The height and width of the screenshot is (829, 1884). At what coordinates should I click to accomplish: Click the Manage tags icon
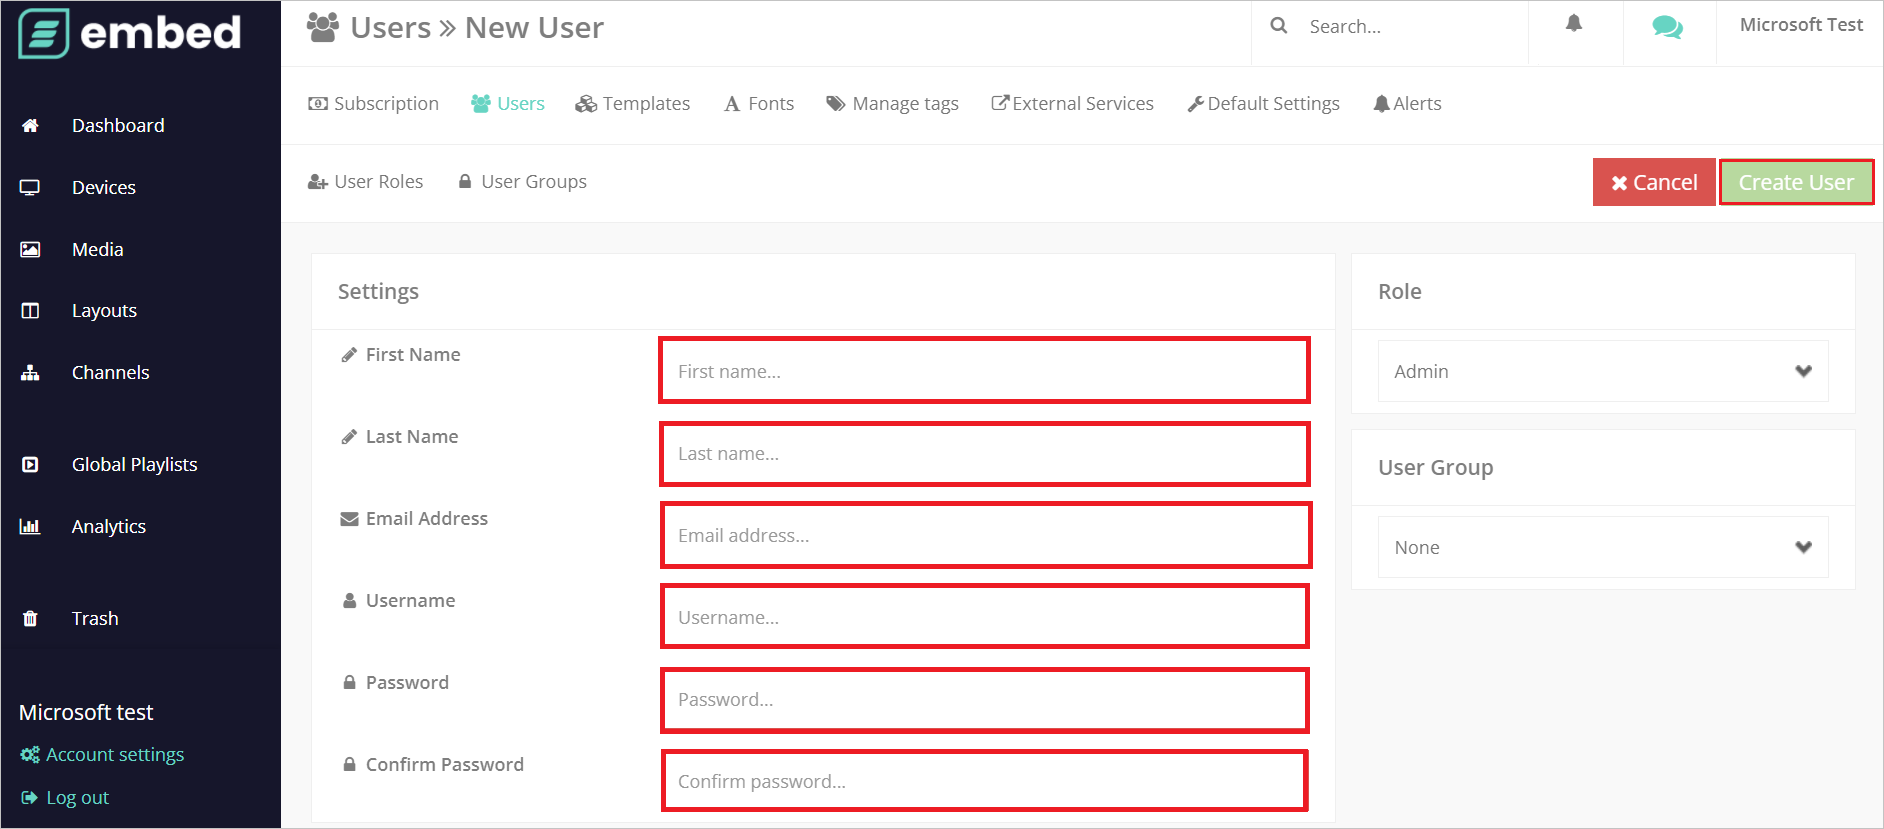(836, 104)
